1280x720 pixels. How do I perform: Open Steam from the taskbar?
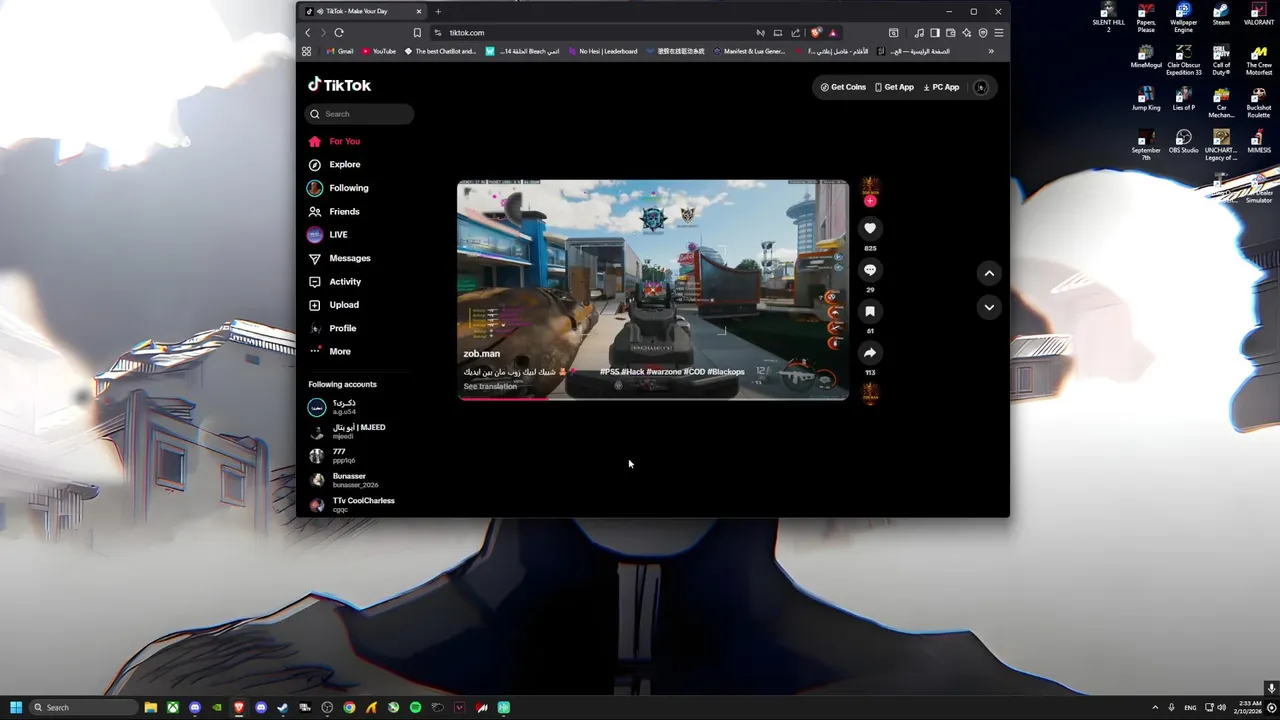(283, 707)
